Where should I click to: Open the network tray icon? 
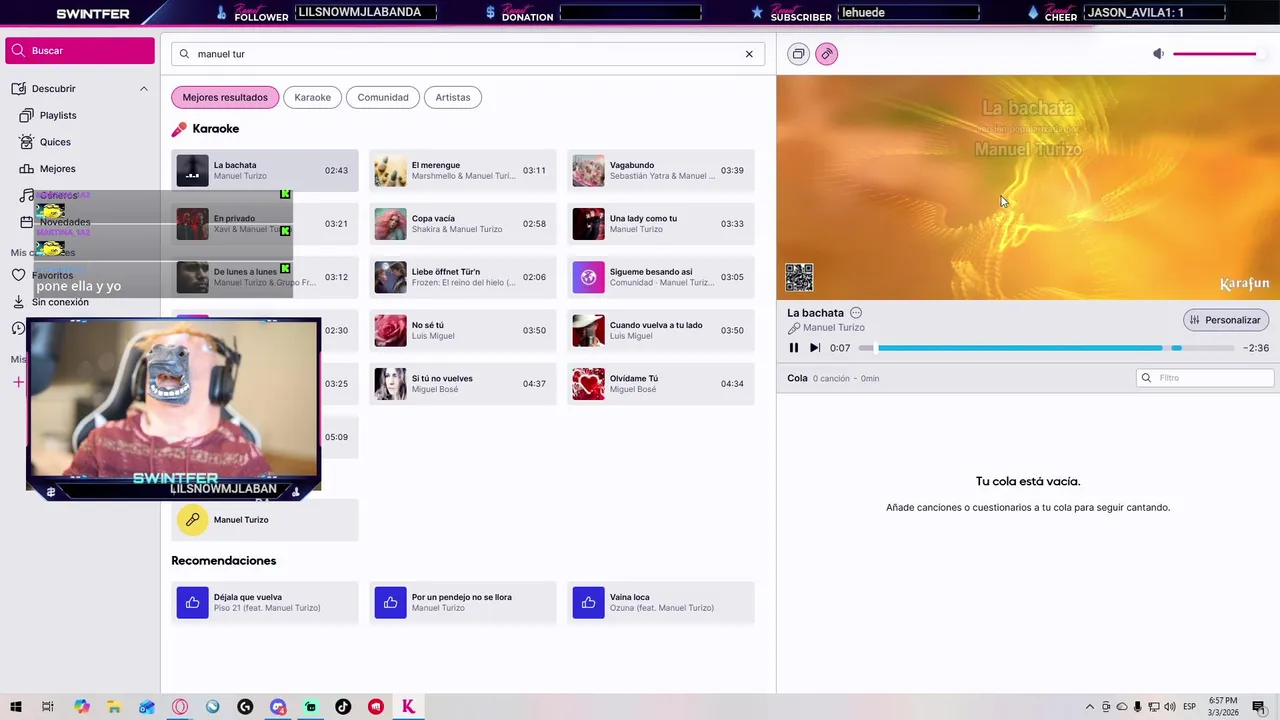click(x=1154, y=707)
